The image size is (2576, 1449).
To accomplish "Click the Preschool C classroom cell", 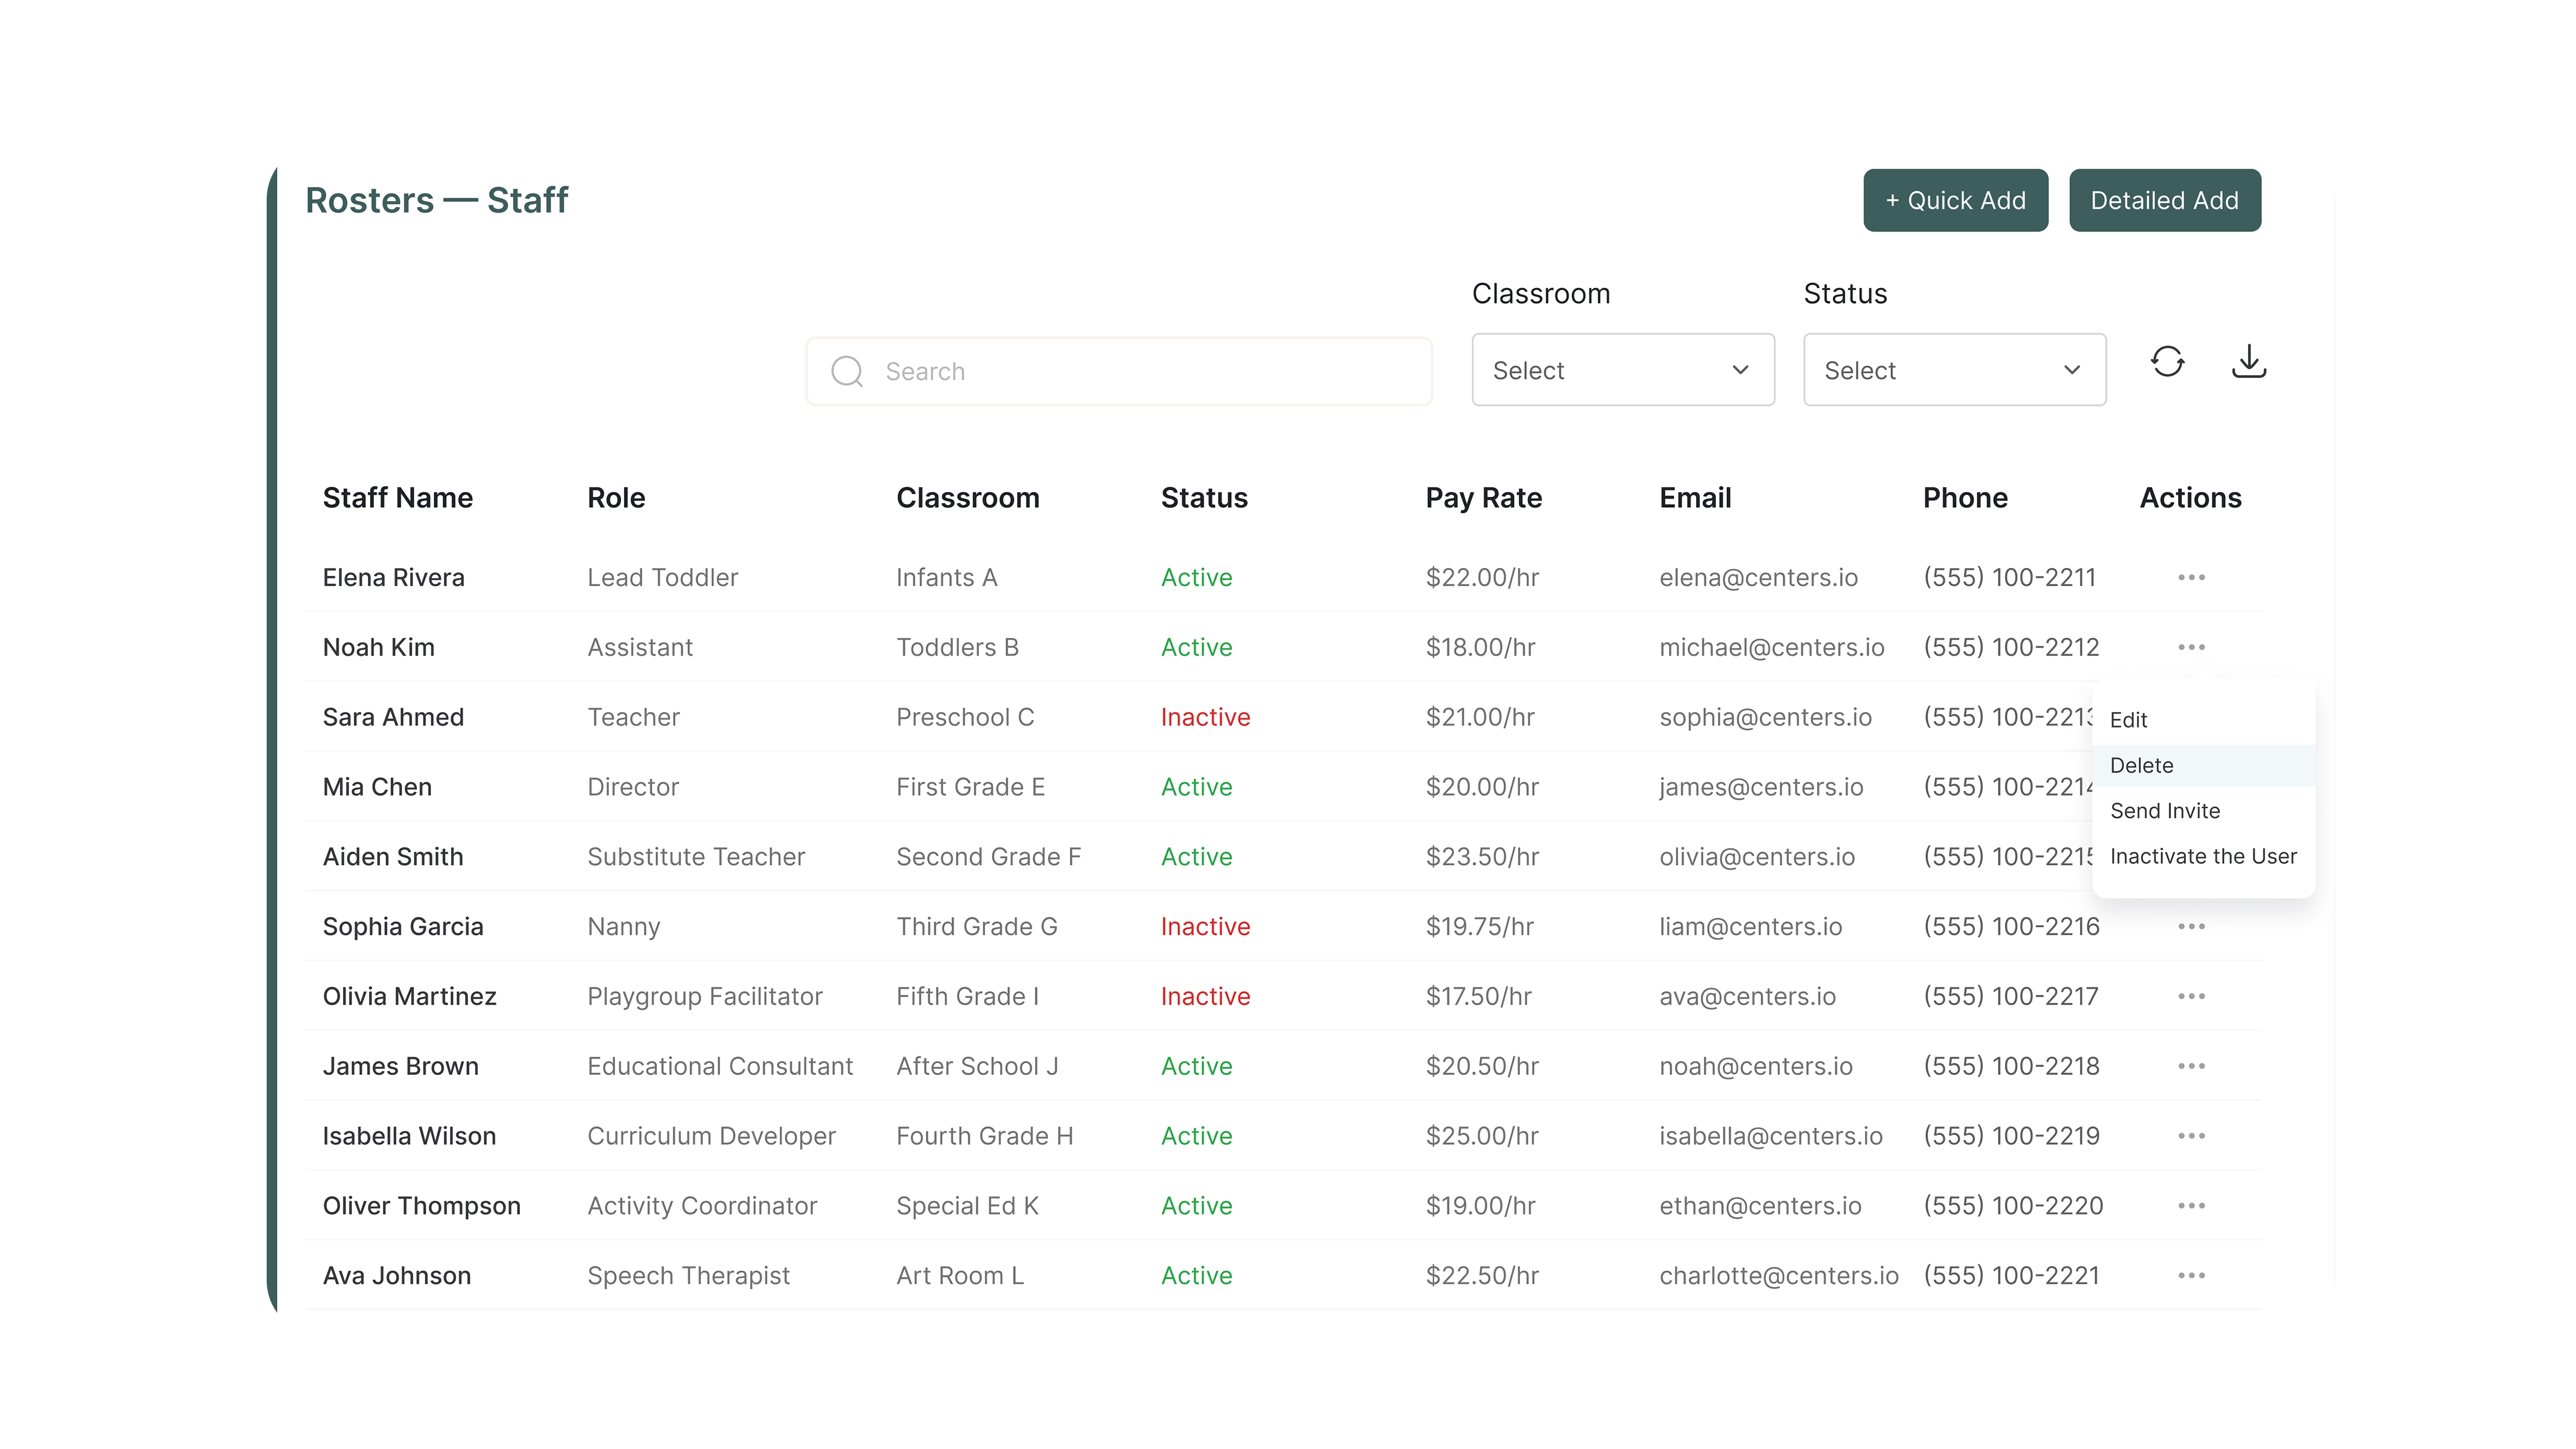I will [965, 718].
